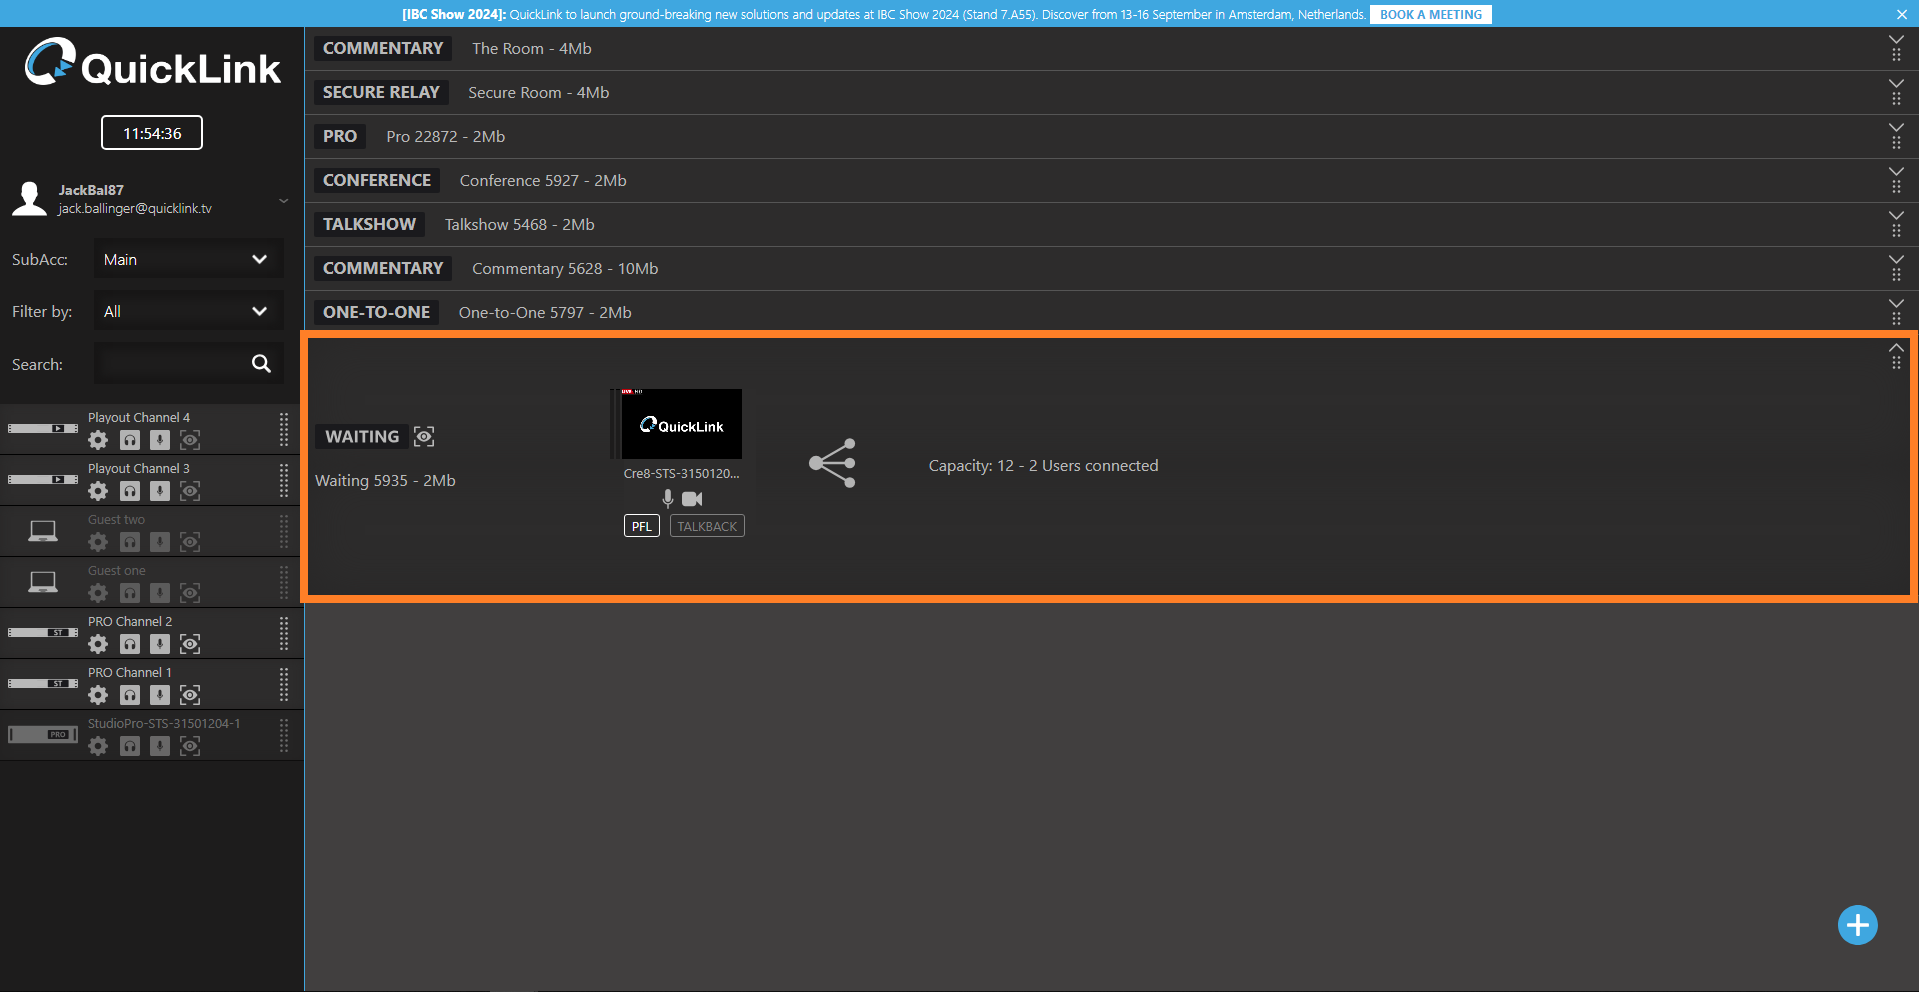Open settings gear for Playout Channel 4
The image size is (1919, 992).
[x=98, y=440]
